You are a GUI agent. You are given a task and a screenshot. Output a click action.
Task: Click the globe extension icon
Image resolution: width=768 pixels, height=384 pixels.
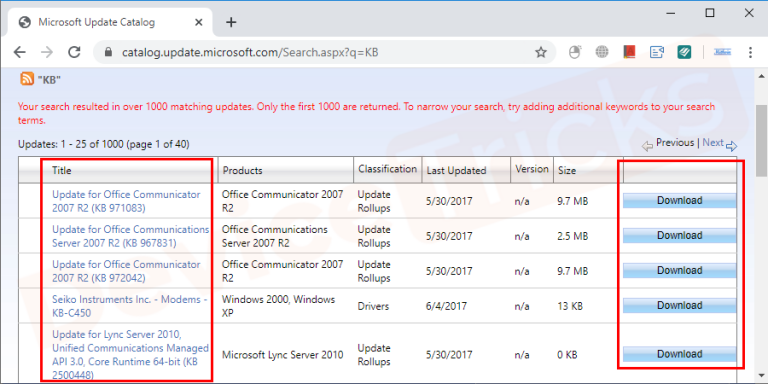tap(602, 52)
